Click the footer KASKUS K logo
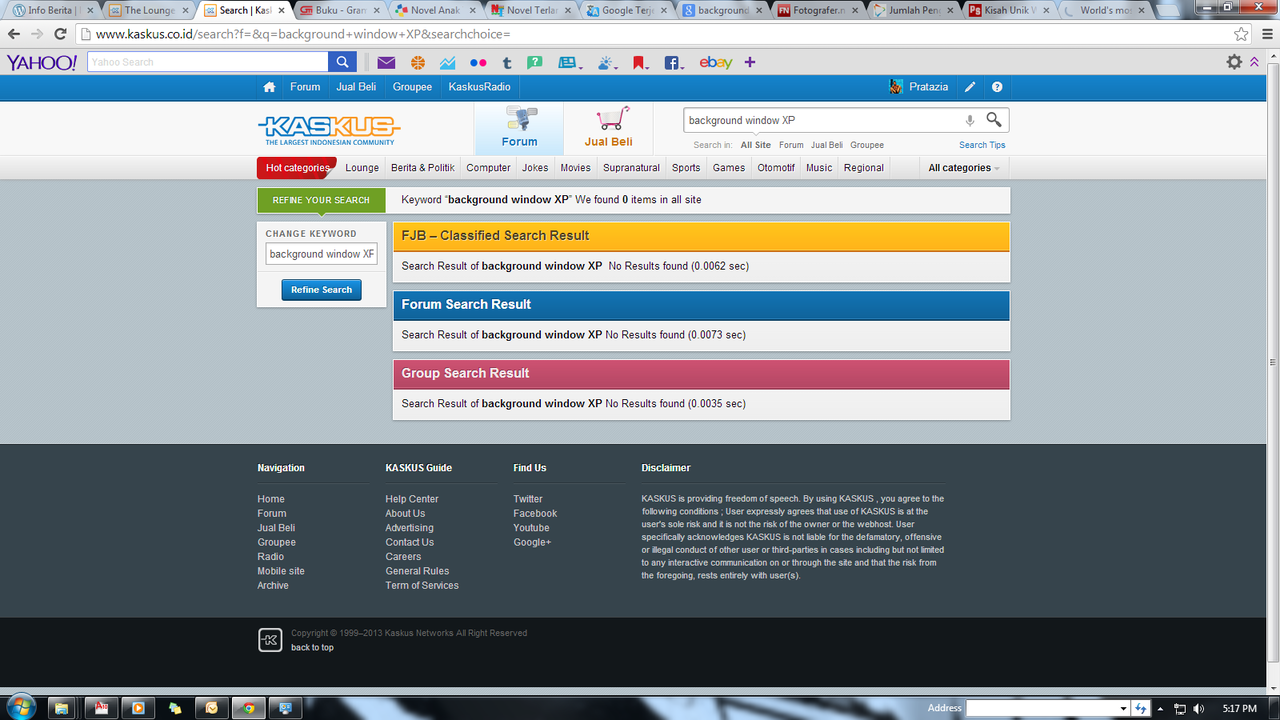The width and height of the screenshot is (1280, 720). pyautogui.click(x=270, y=640)
